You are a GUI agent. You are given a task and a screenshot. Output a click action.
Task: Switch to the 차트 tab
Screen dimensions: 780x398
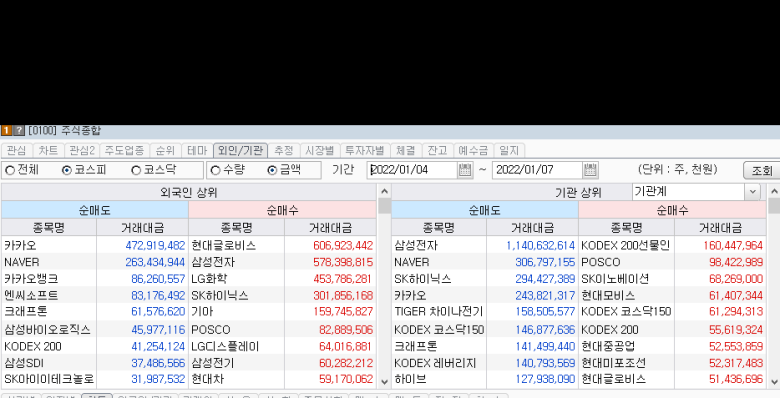48,150
